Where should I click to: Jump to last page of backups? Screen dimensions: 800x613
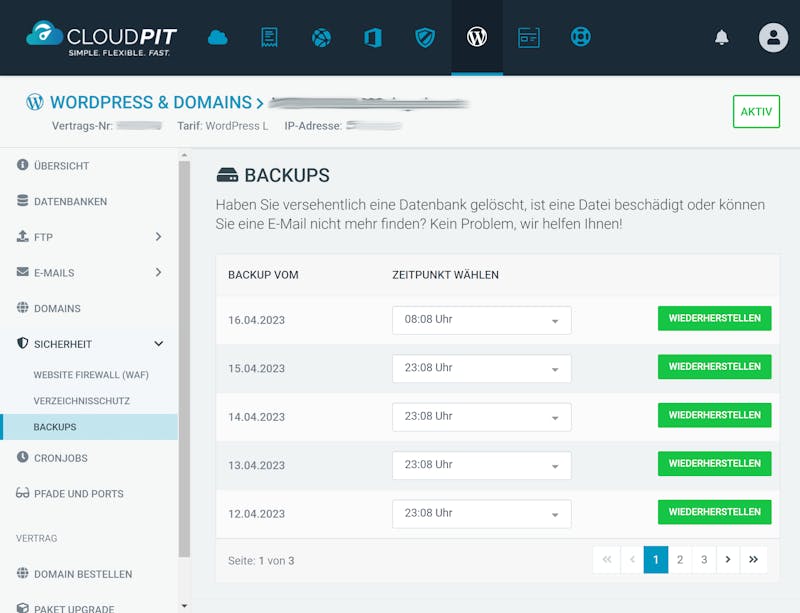pyautogui.click(x=753, y=560)
